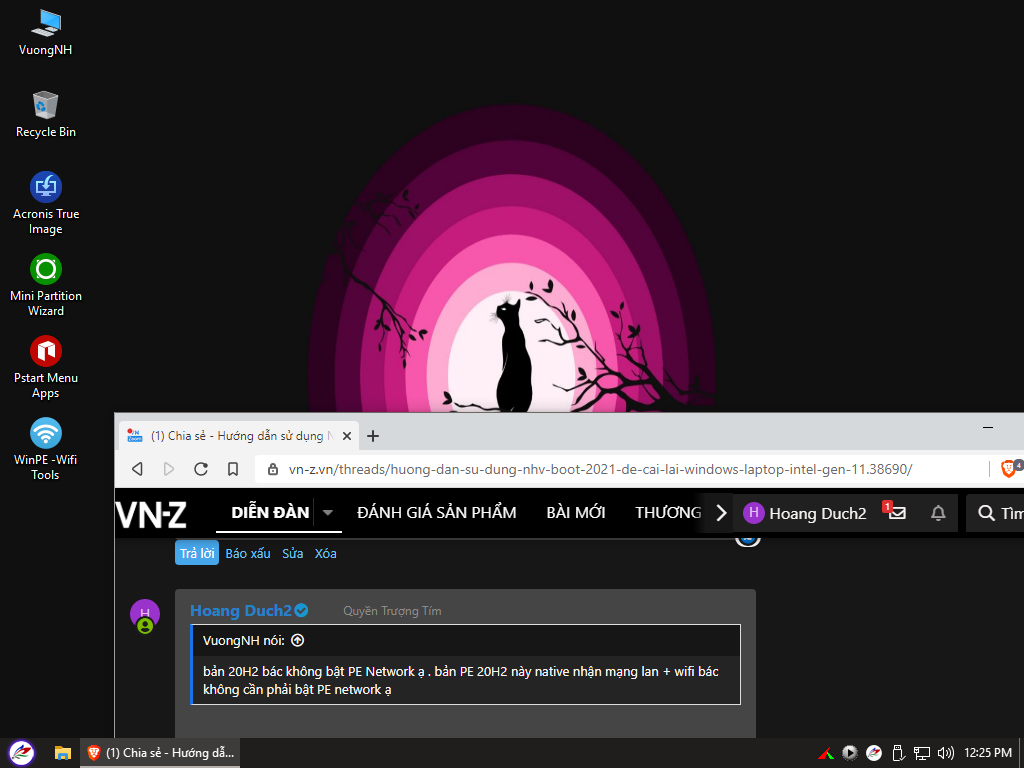The image size is (1024, 768).
Task: Open Hoang Duch2 account menu
Action: (805, 513)
